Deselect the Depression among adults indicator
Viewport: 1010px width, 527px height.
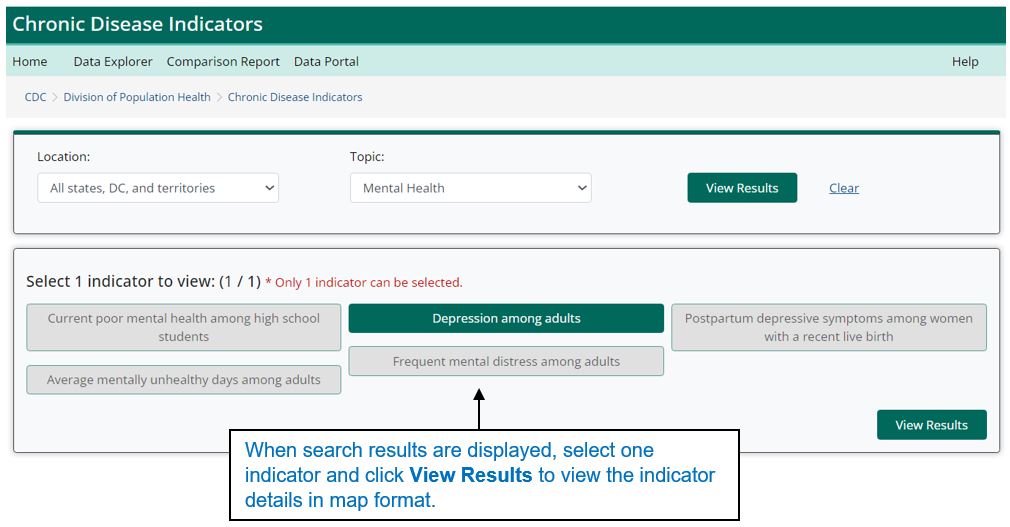click(x=506, y=319)
